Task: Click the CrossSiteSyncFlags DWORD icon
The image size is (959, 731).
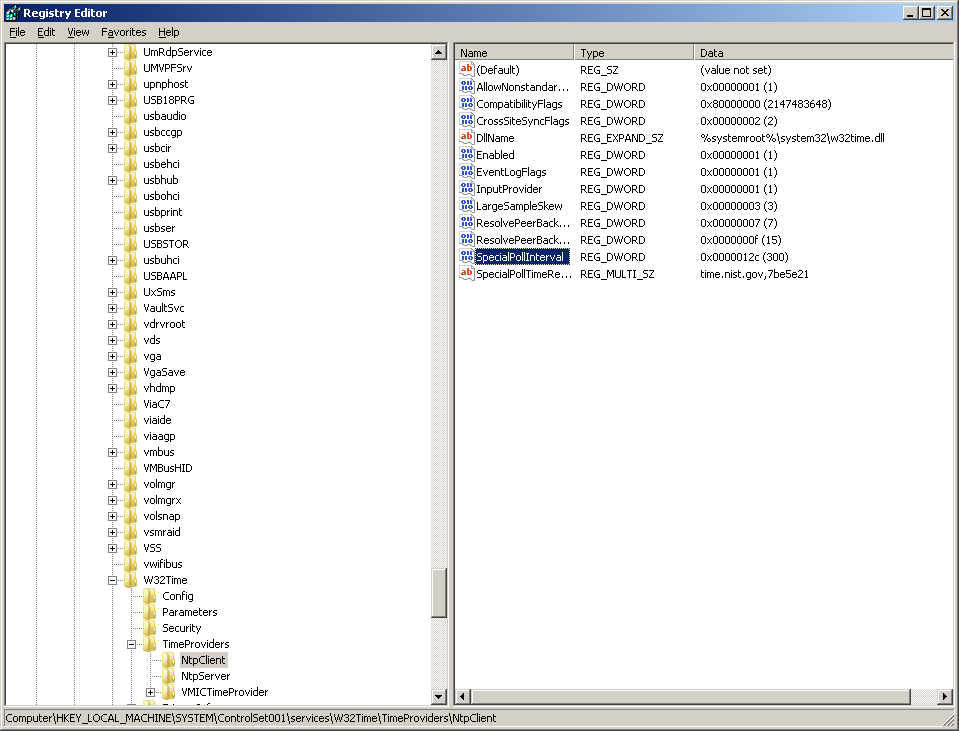Action: (x=467, y=121)
